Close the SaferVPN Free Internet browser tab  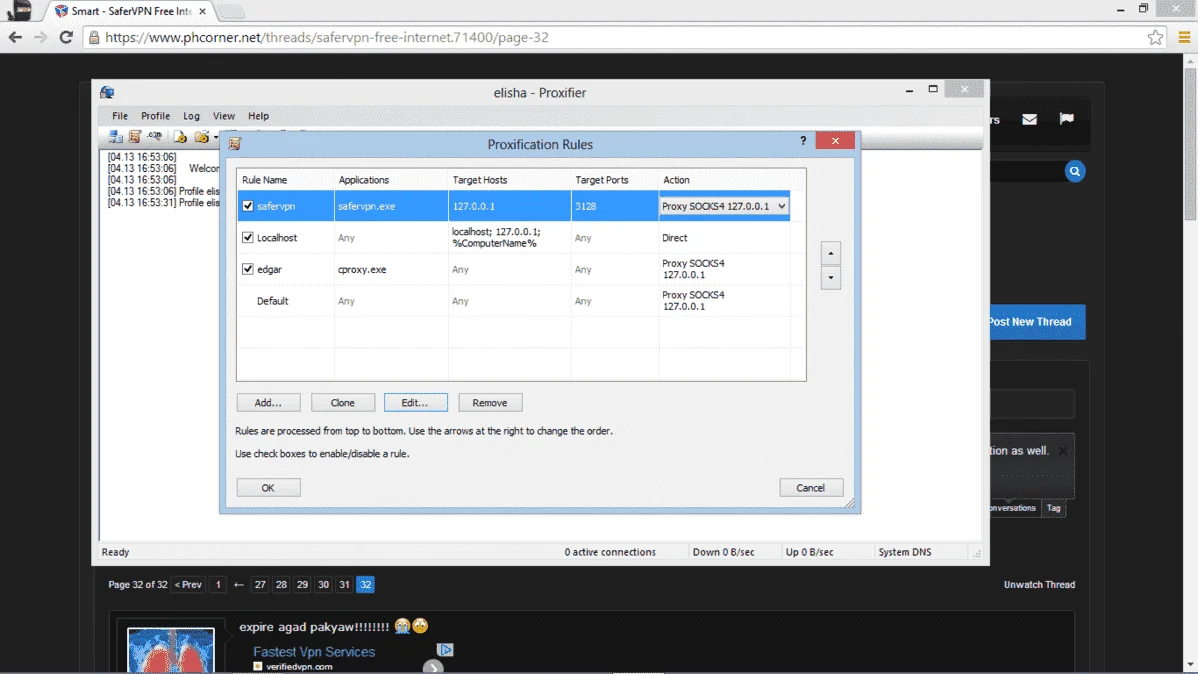point(202,11)
